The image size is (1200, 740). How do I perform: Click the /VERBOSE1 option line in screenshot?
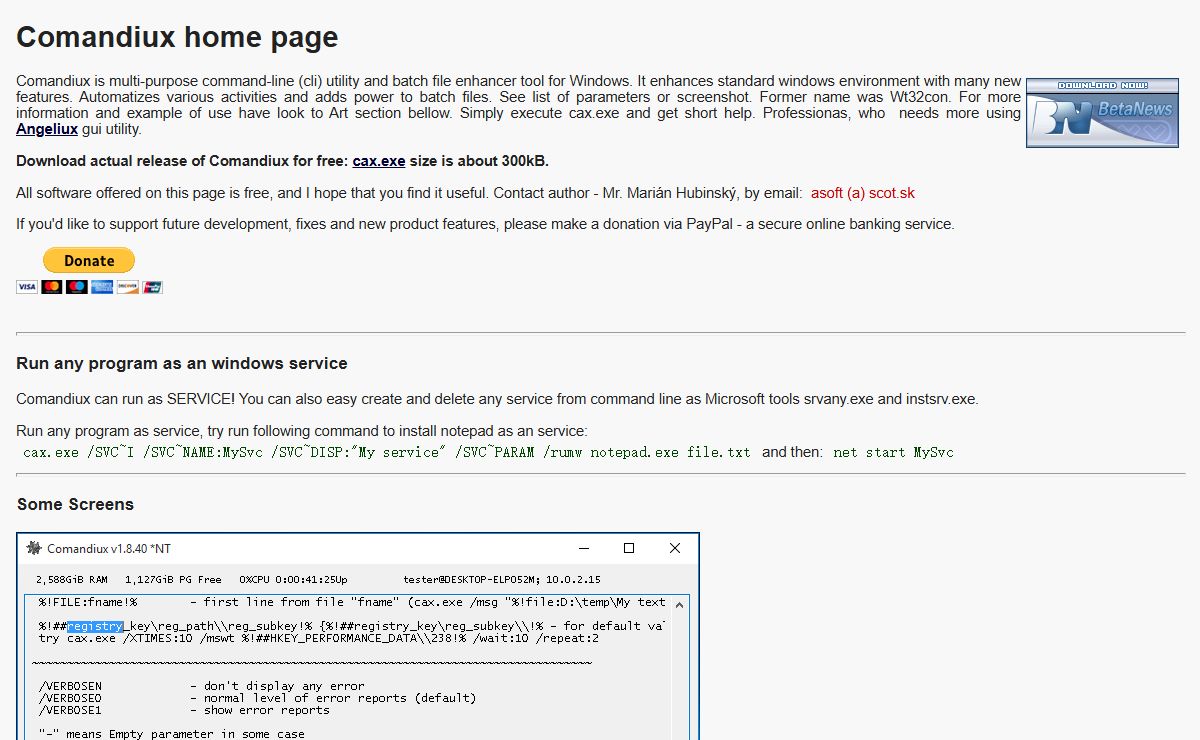point(184,710)
